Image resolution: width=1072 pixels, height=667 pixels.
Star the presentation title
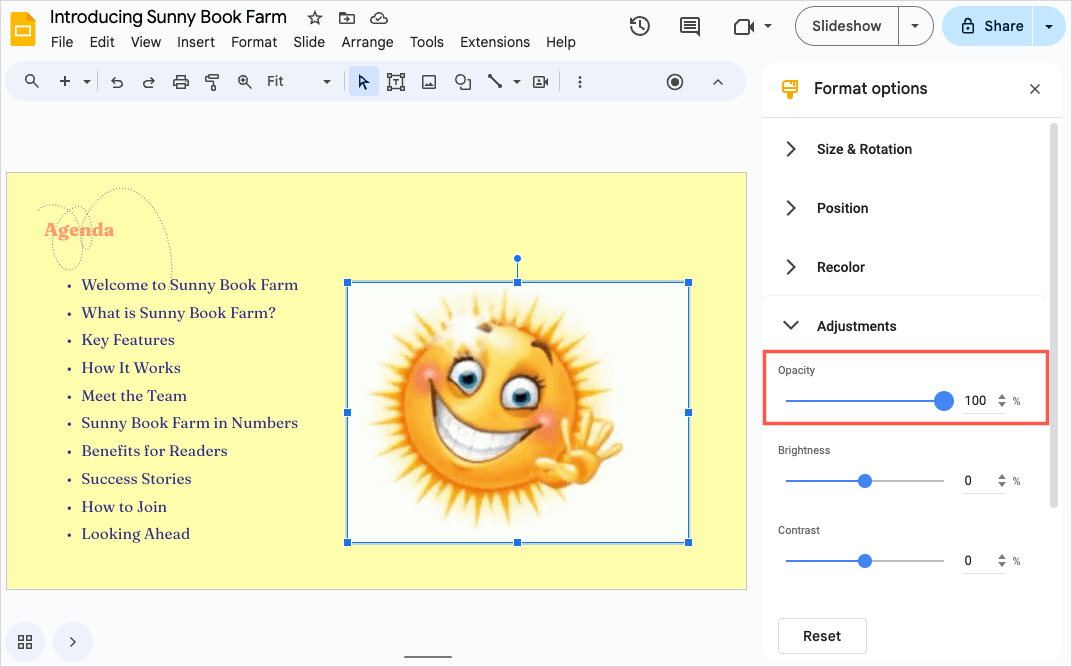pyautogui.click(x=315, y=18)
